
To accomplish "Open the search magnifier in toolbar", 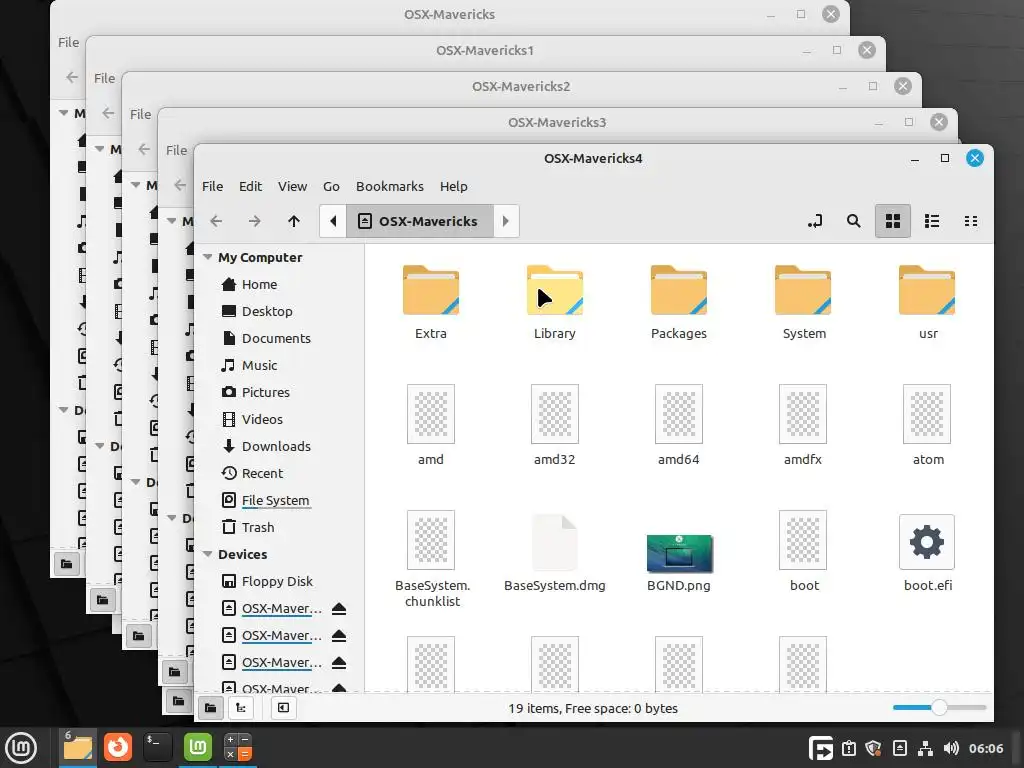I will point(853,221).
